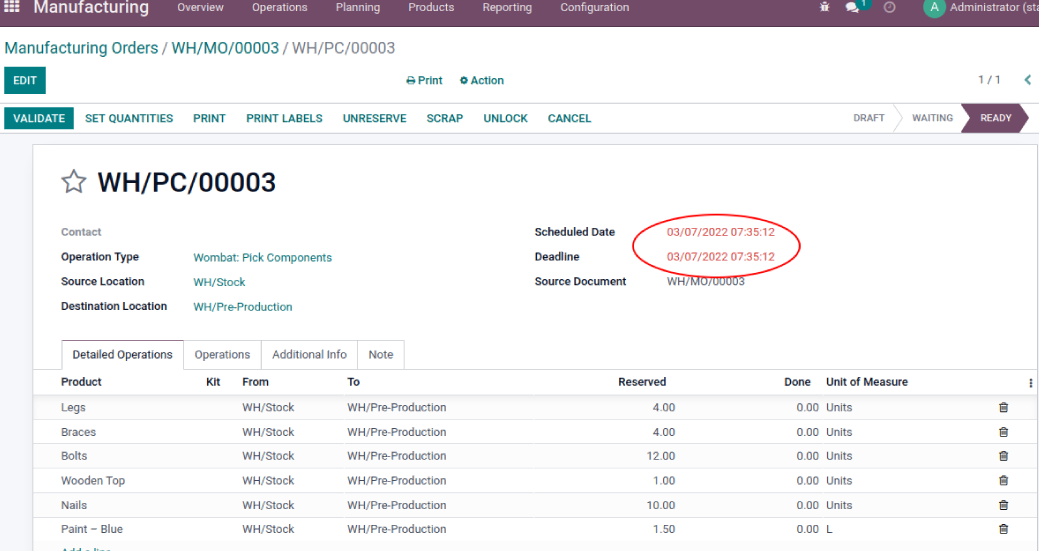1039x551 pixels.
Task: Delete the Bolts row with trash icon
Action: [1003, 456]
